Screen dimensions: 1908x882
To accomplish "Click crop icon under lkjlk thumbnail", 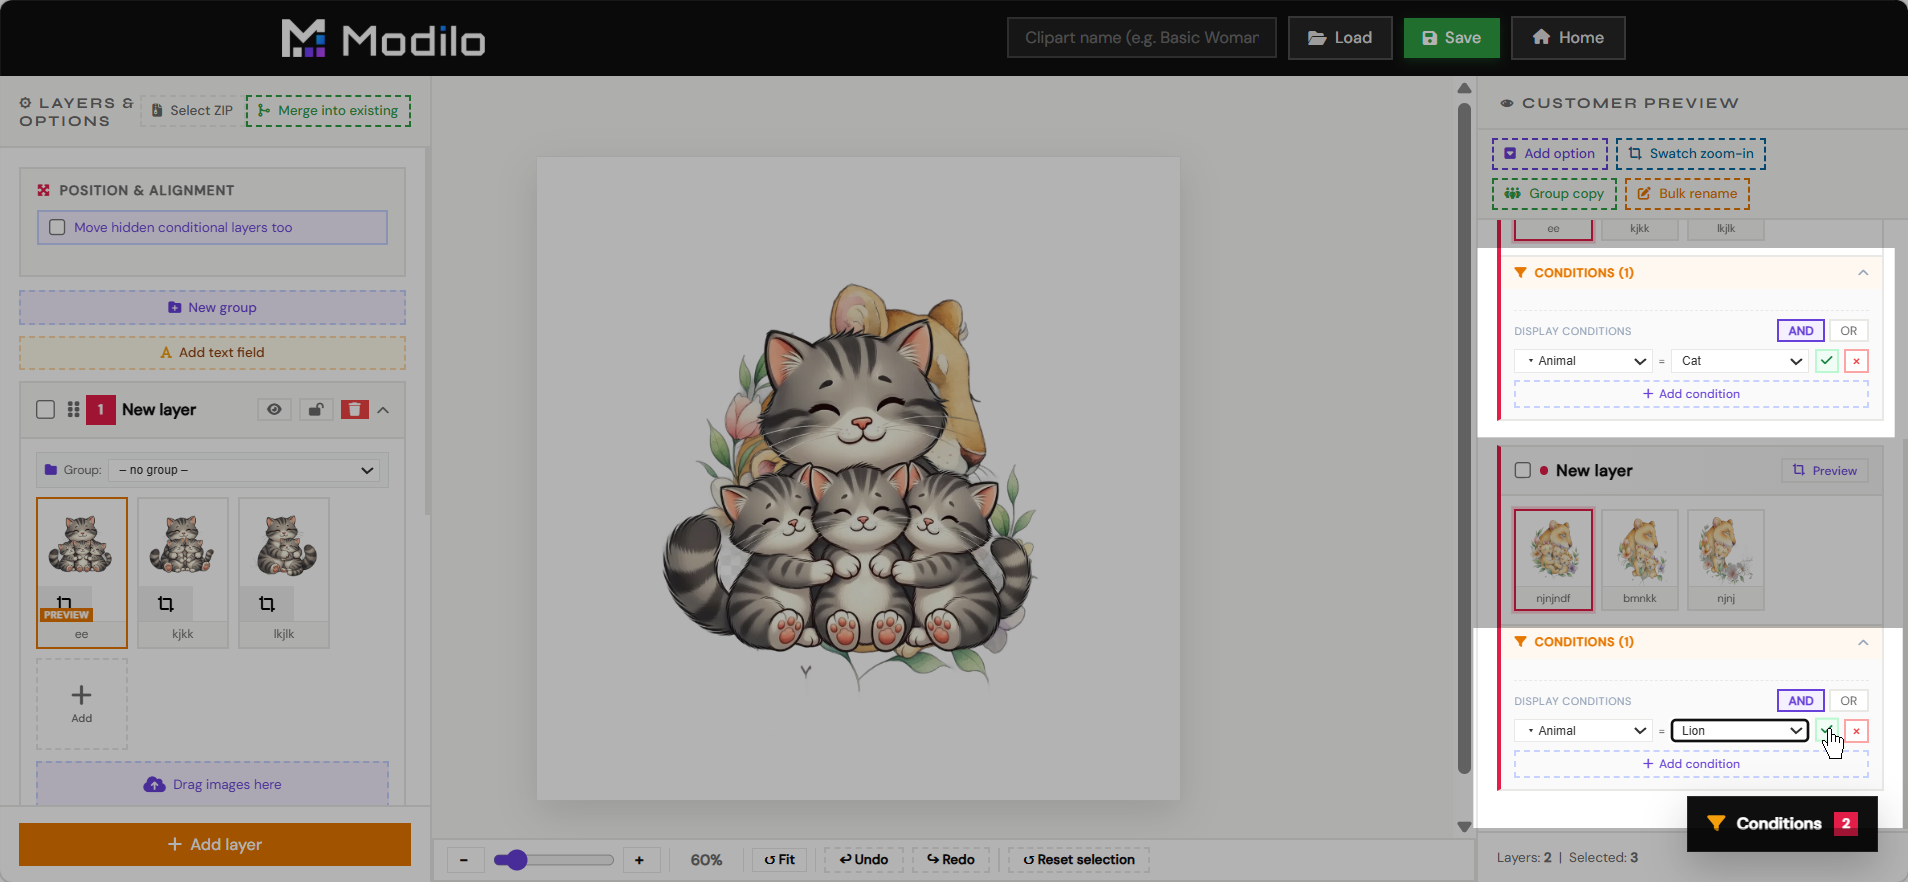I will tap(267, 604).
